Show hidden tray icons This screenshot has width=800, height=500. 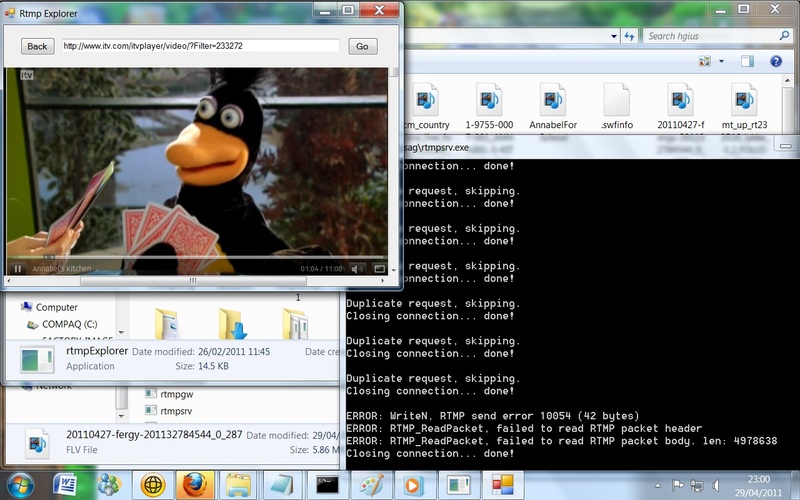click(658, 485)
